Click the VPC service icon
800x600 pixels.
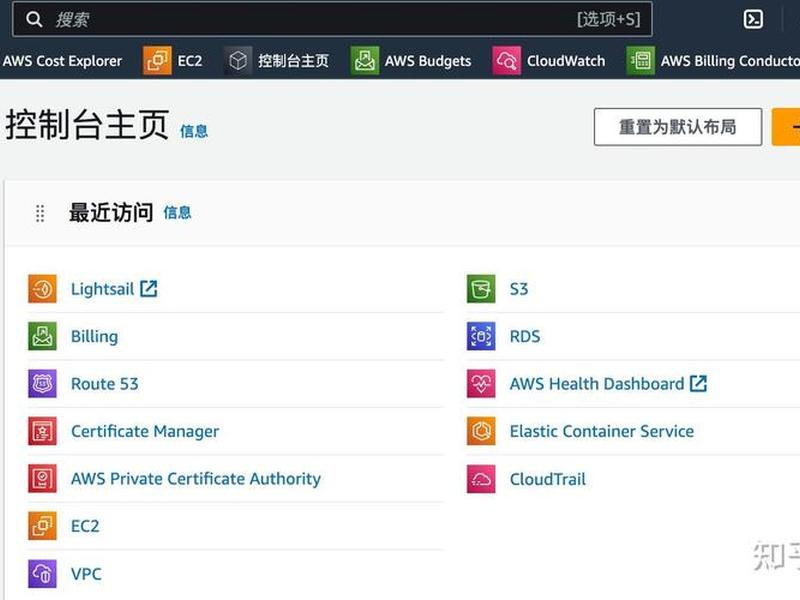coord(42,574)
